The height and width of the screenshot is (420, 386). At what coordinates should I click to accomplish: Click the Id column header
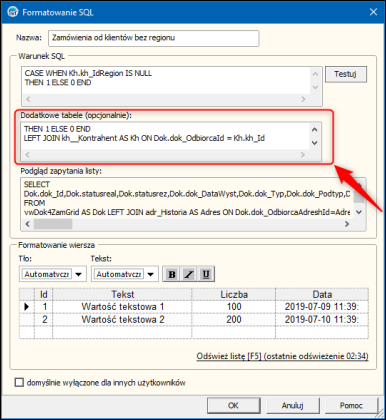coord(44,295)
